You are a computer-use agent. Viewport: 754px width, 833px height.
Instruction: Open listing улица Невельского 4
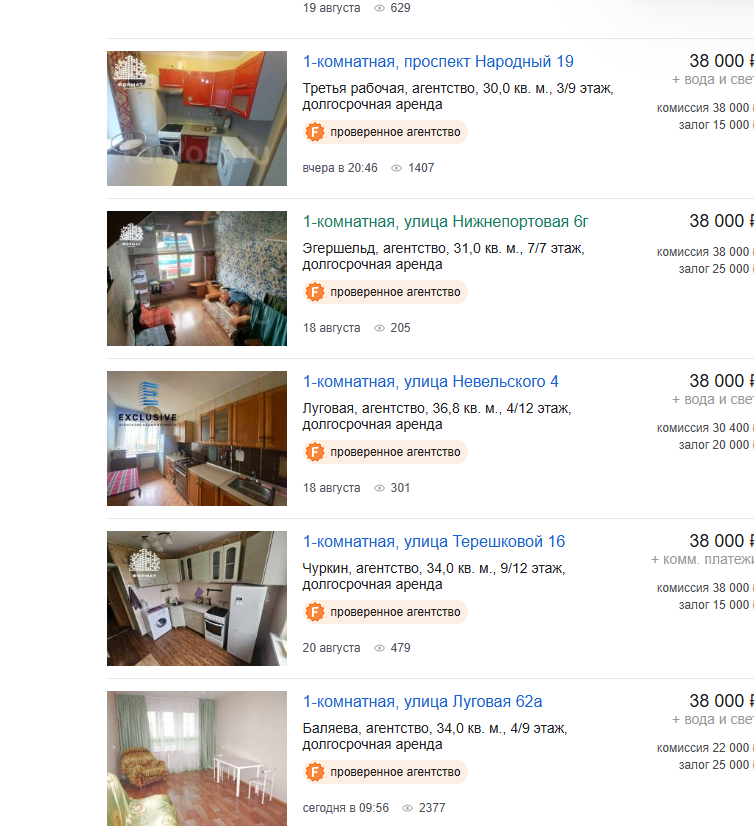430,381
